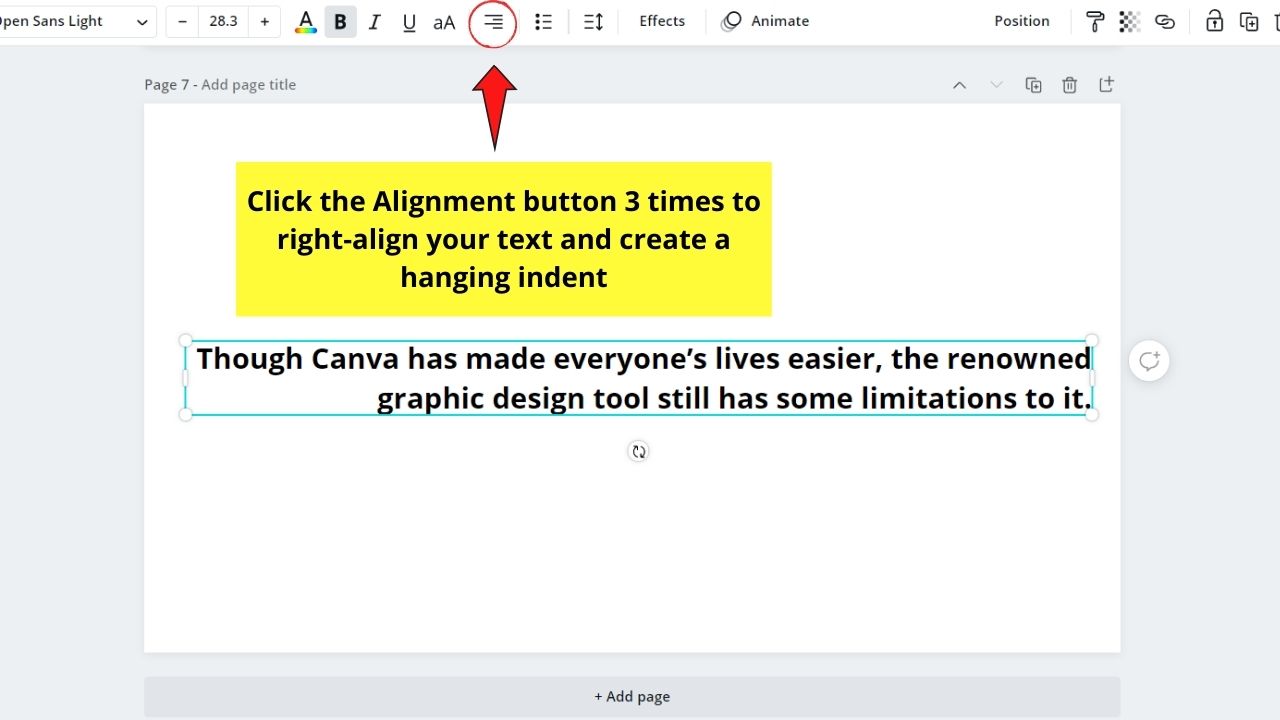
Task: Duplicate the selected element from toolbar
Action: 1249,22
